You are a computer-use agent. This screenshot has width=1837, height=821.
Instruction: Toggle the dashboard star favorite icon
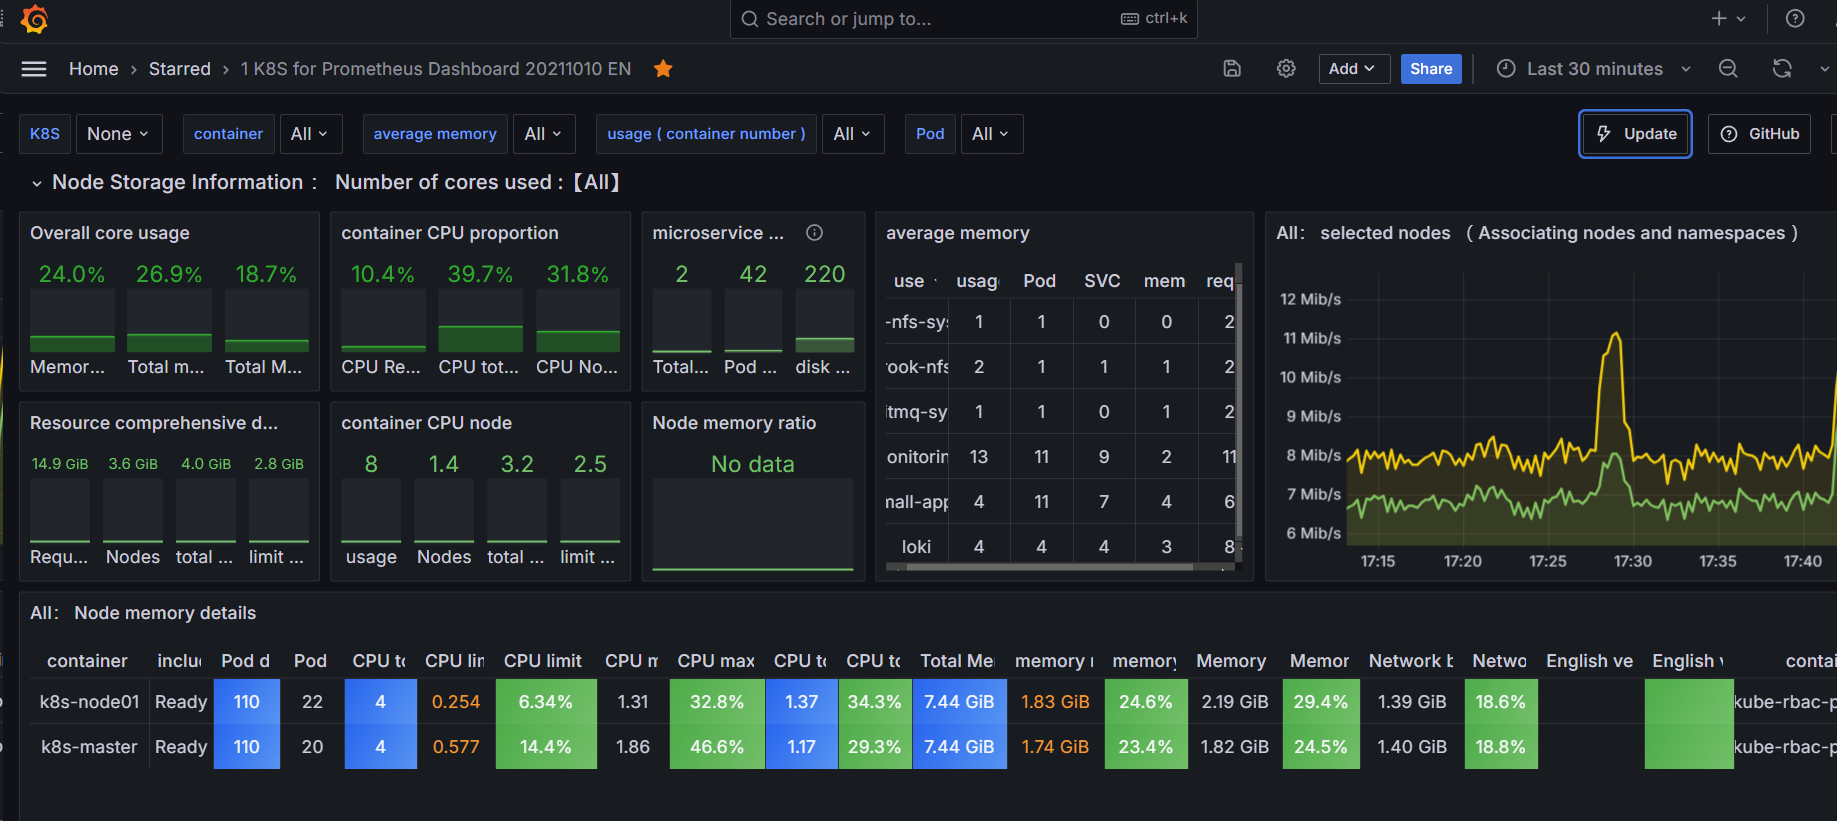tap(663, 69)
